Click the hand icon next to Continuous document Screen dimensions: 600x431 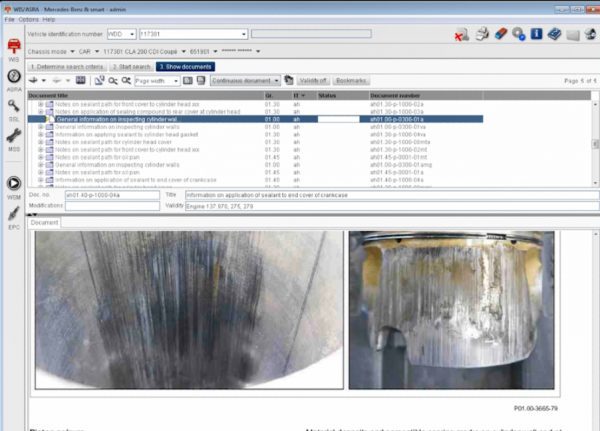tap(289, 80)
